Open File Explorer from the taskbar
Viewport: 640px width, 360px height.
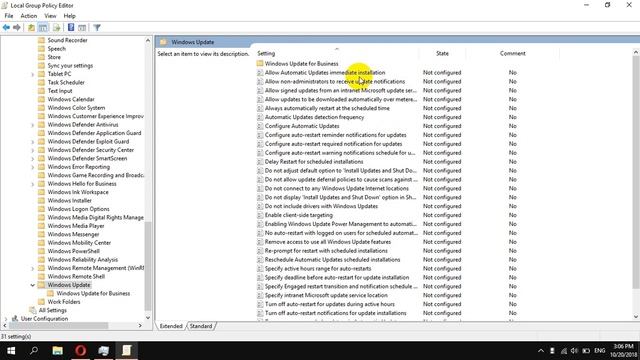pyautogui.click(x=58, y=351)
